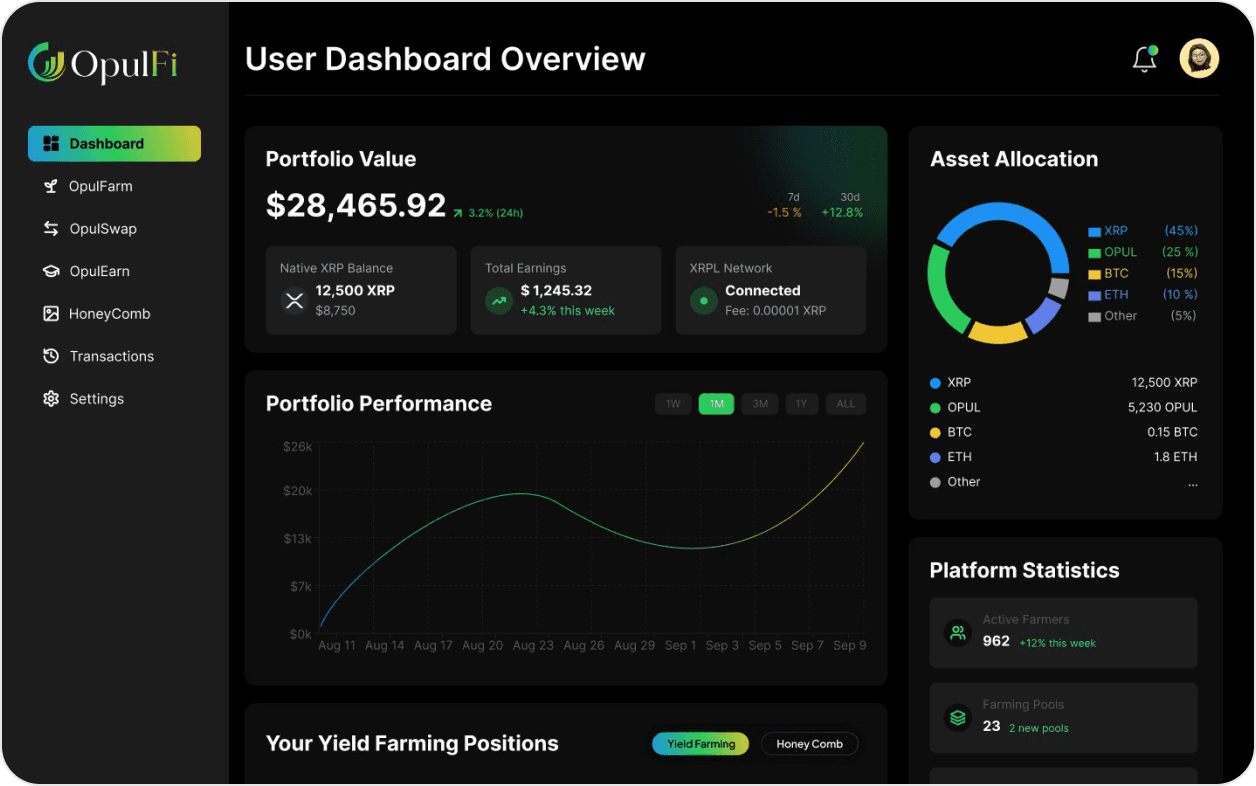
Task: Click the ellipsis in the Other holdings row
Action: 1192,484
